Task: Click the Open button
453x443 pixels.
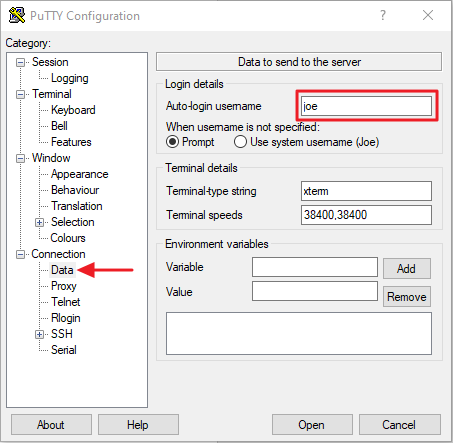Action: tap(312, 425)
